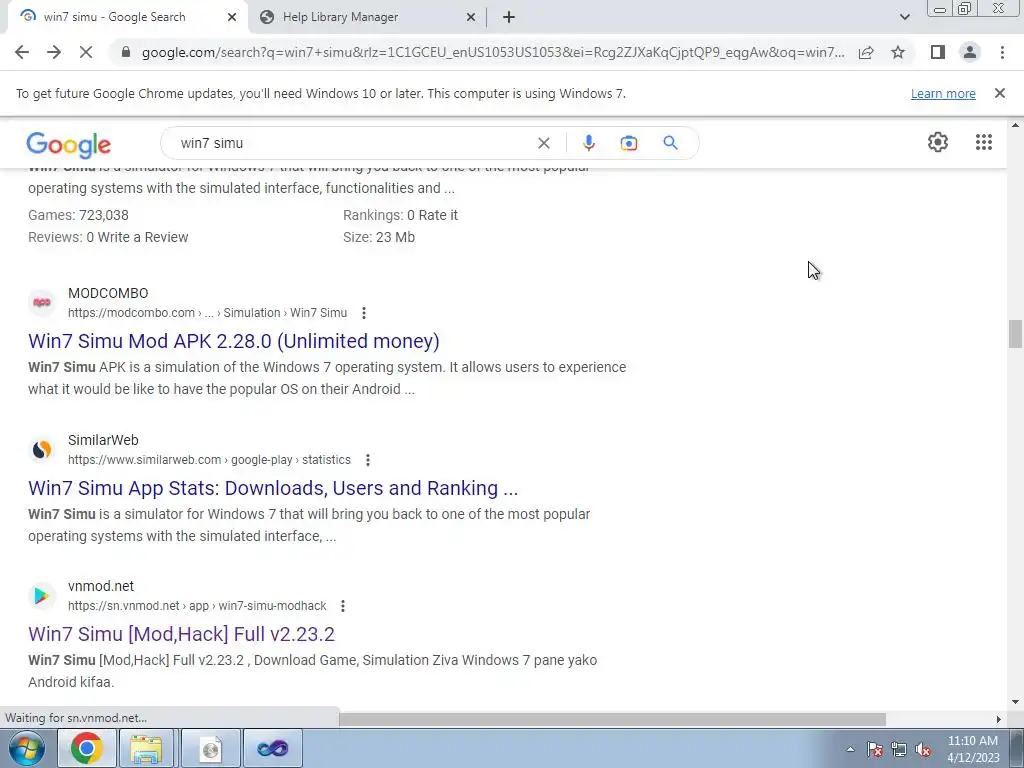The image size is (1024, 768).
Task: Click the 'Games: 723,038' text
Action: click(x=78, y=215)
